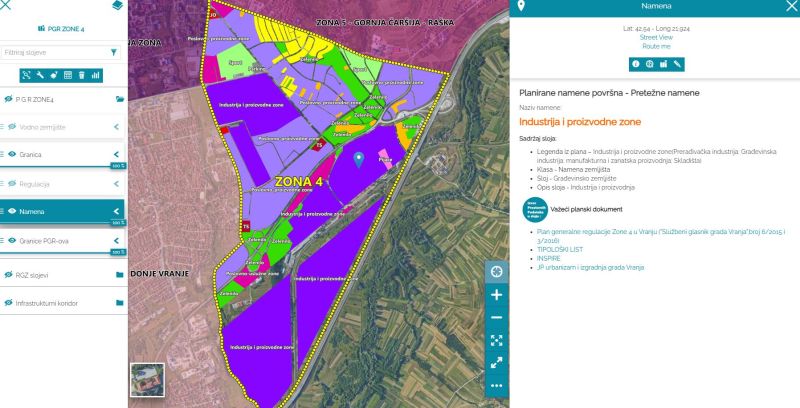
Task: Open the three-dots more tools button
Action: coord(497,385)
